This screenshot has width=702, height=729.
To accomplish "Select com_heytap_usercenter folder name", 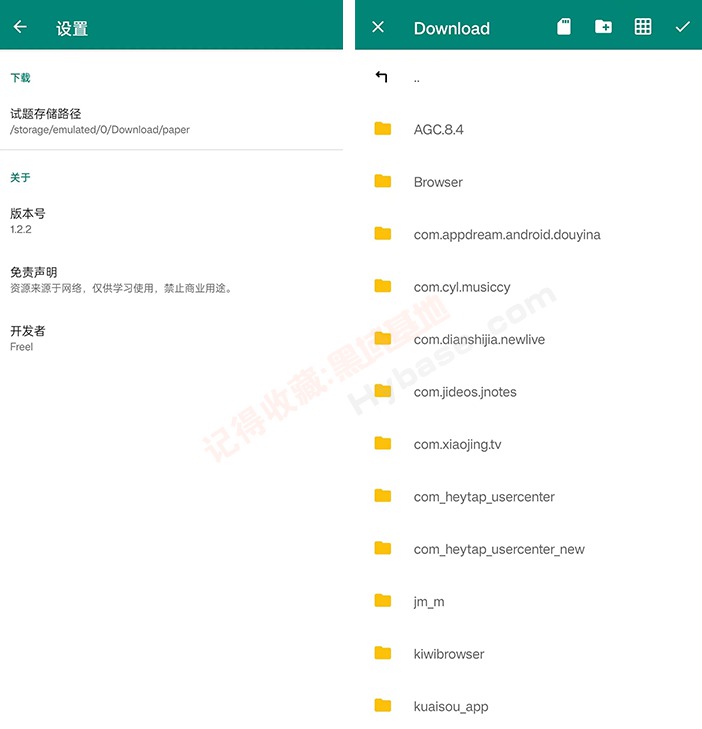I will pos(484,497).
